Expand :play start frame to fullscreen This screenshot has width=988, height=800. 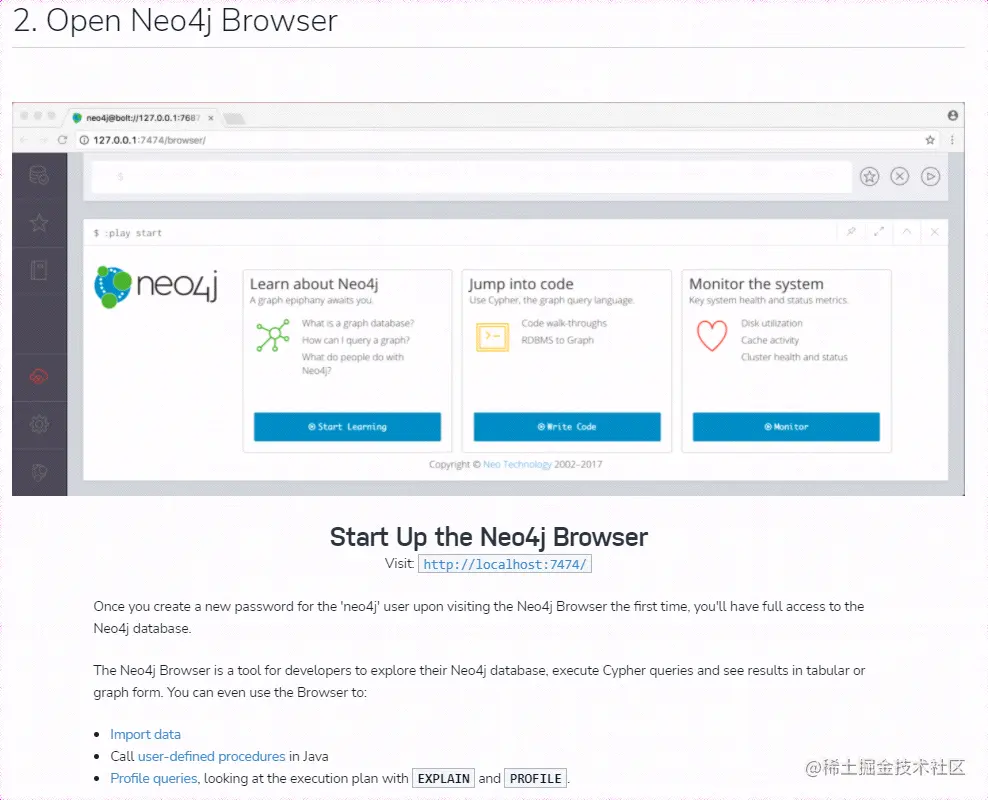(x=879, y=232)
